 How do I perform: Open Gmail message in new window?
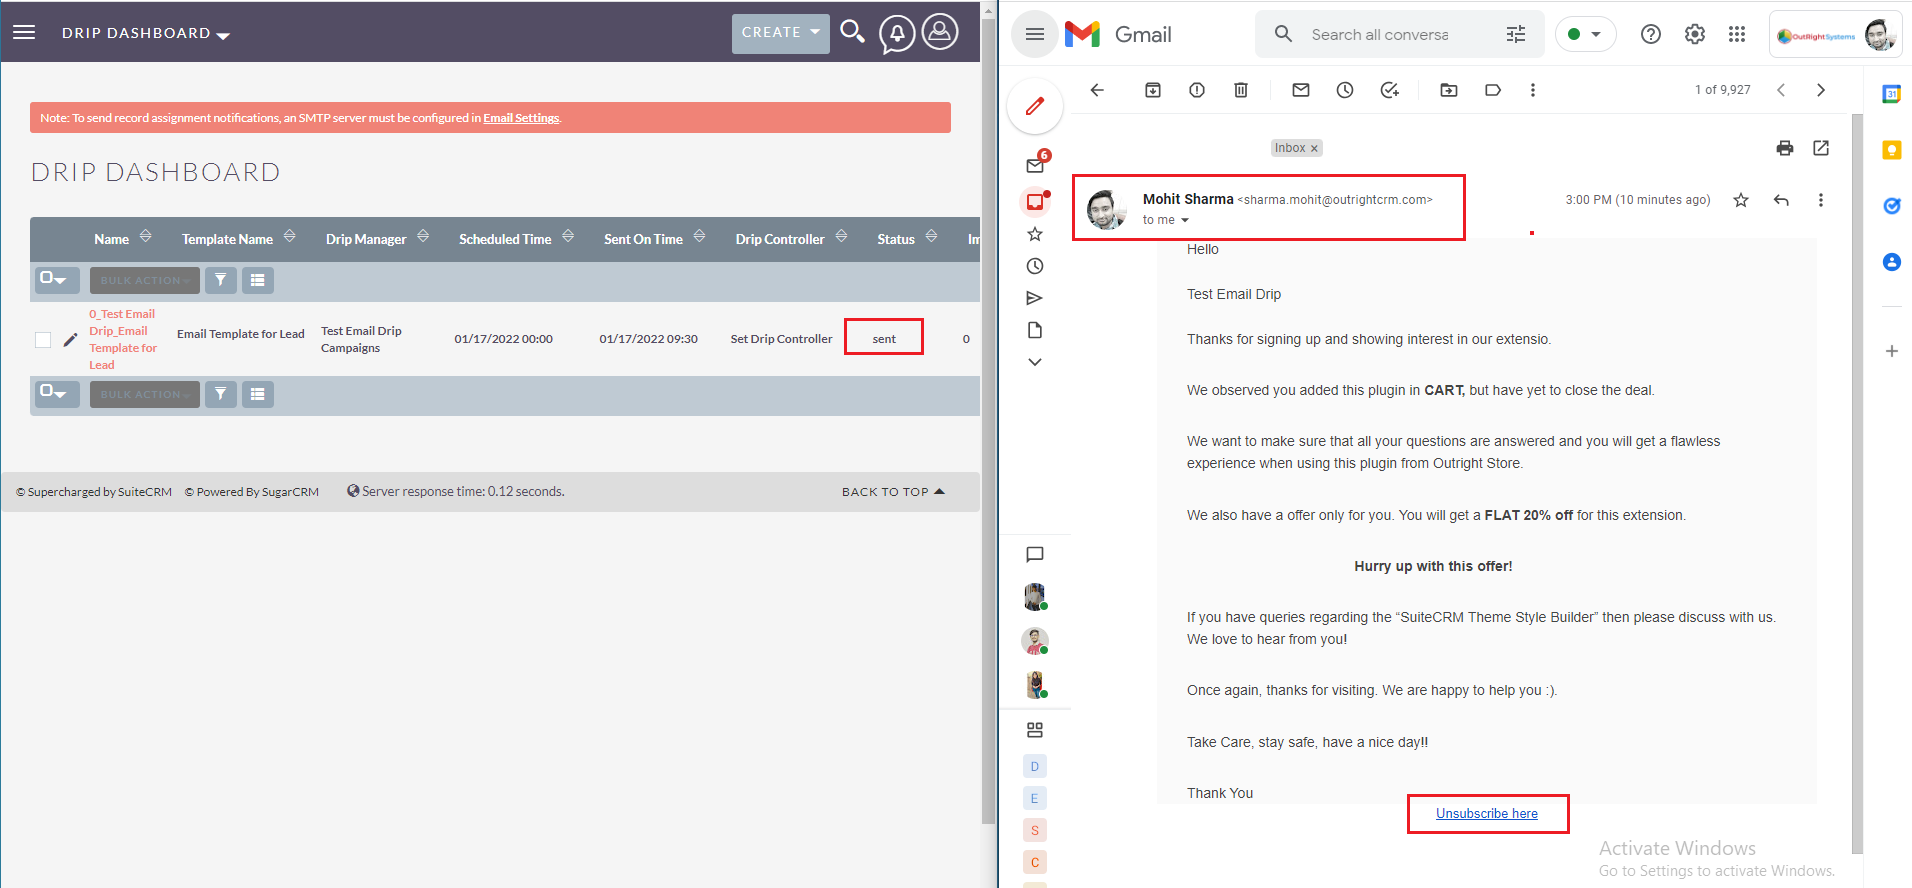coord(1821,148)
